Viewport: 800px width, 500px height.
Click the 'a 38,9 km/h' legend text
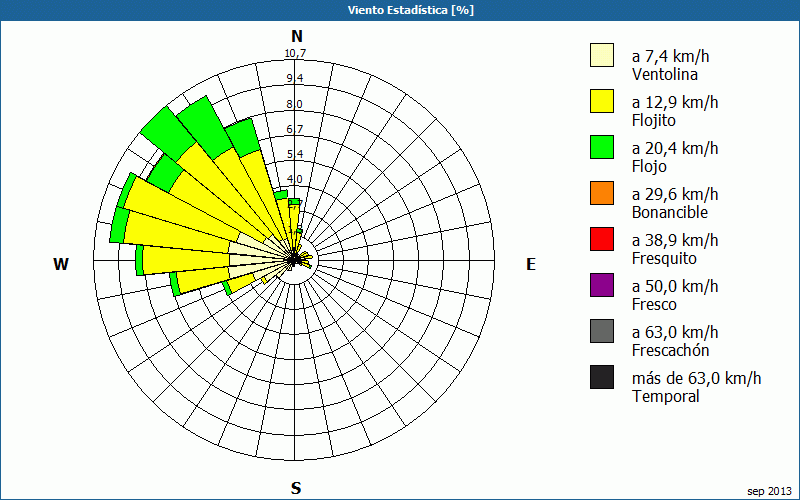click(675, 240)
